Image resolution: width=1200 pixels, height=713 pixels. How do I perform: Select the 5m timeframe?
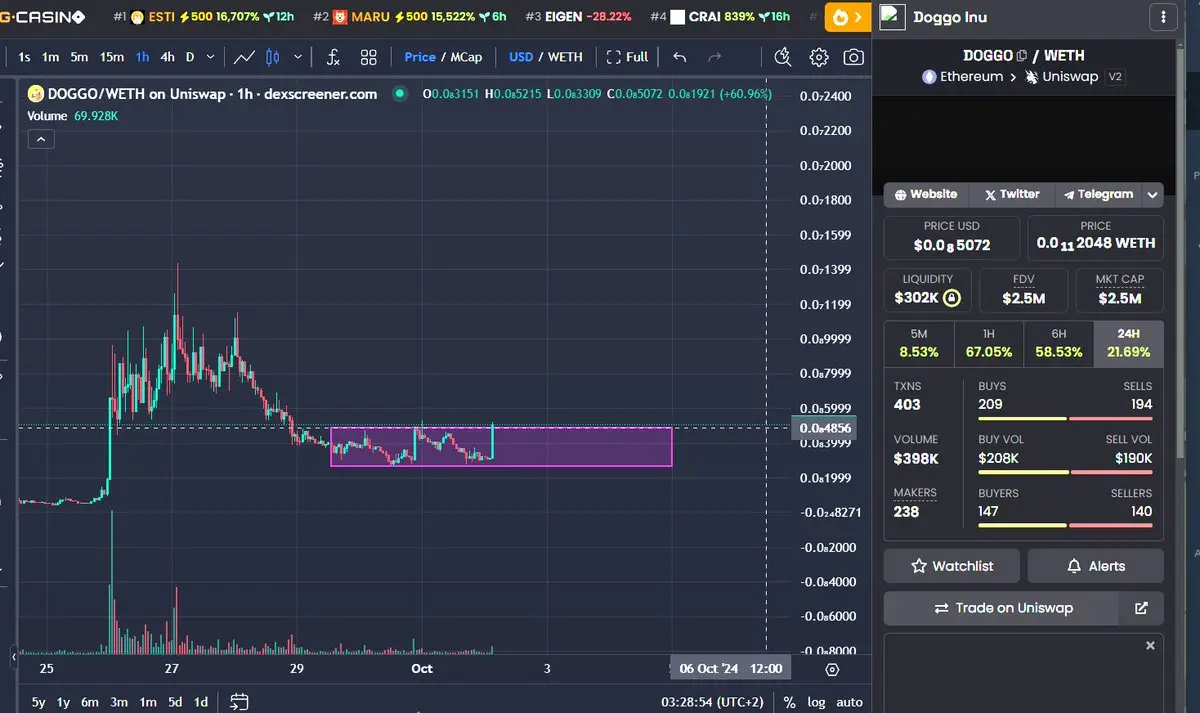(79, 57)
